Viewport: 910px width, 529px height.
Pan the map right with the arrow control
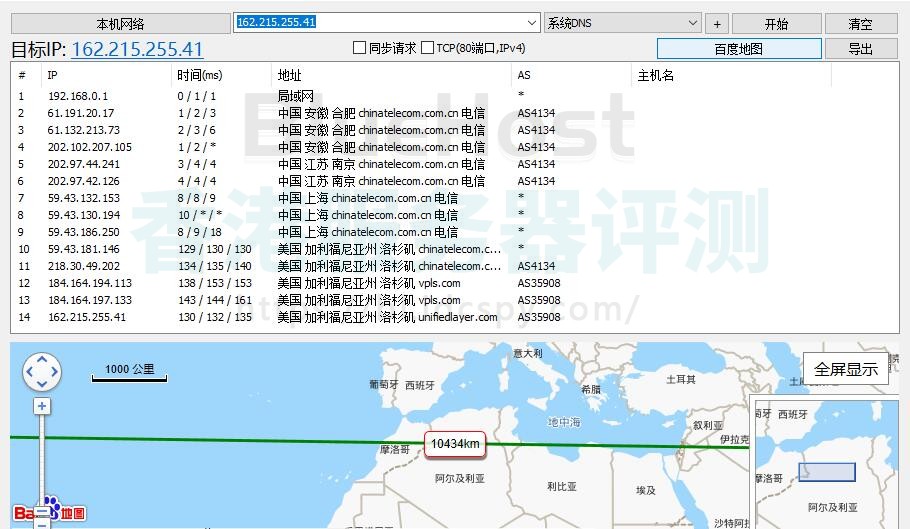pos(55,373)
